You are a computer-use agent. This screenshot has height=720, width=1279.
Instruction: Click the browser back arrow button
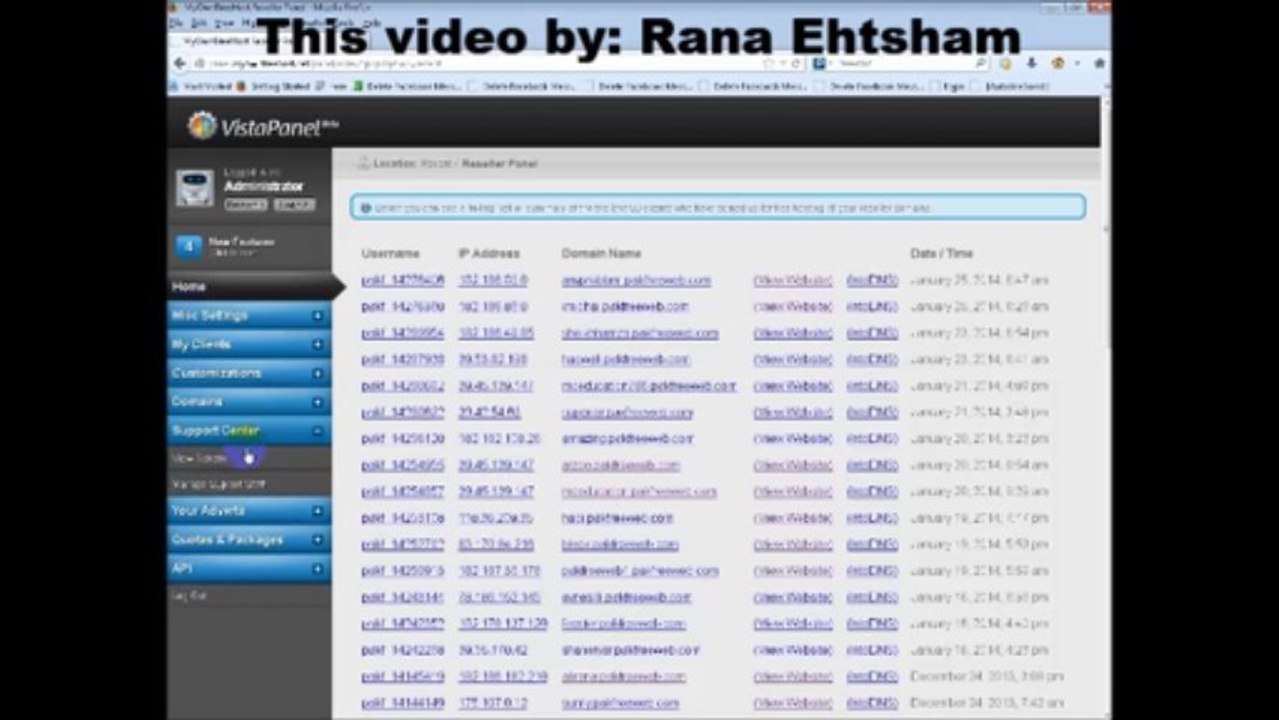coord(180,63)
